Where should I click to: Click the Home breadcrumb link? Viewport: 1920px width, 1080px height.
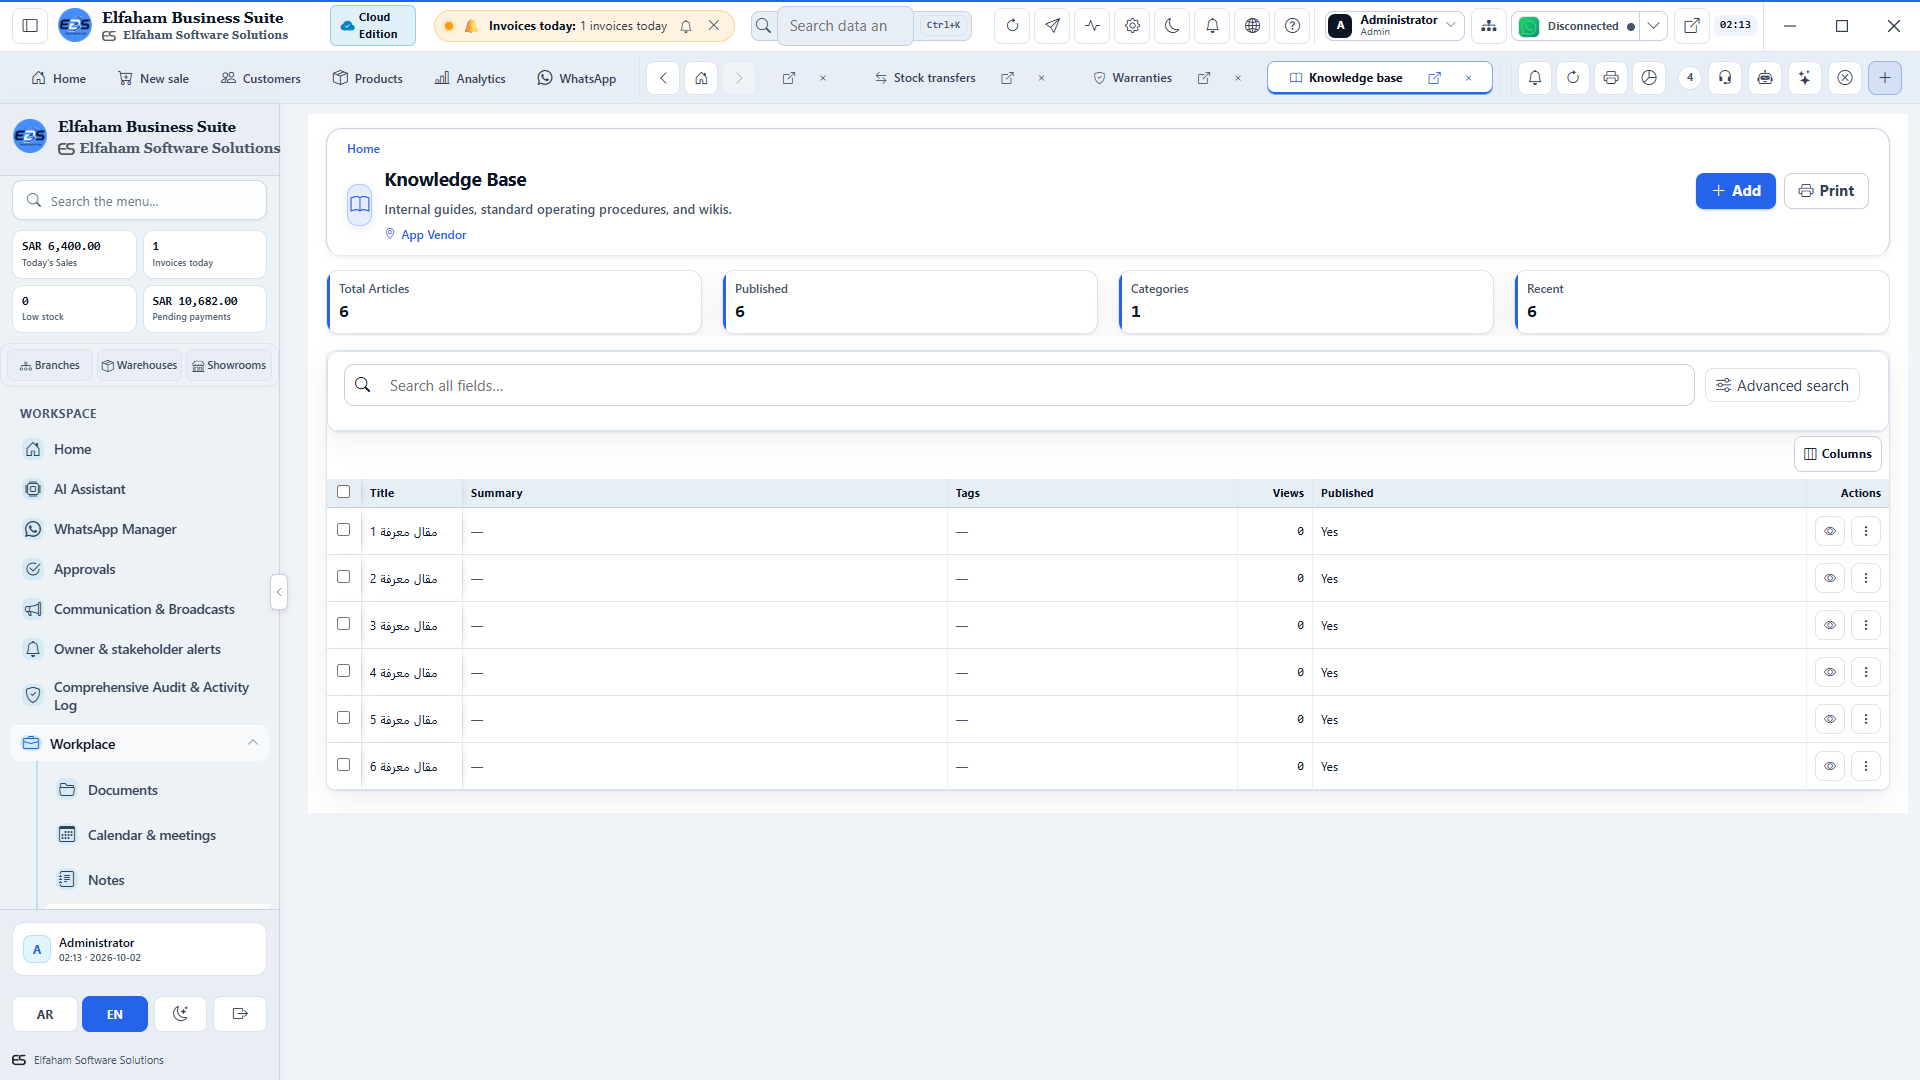363,149
